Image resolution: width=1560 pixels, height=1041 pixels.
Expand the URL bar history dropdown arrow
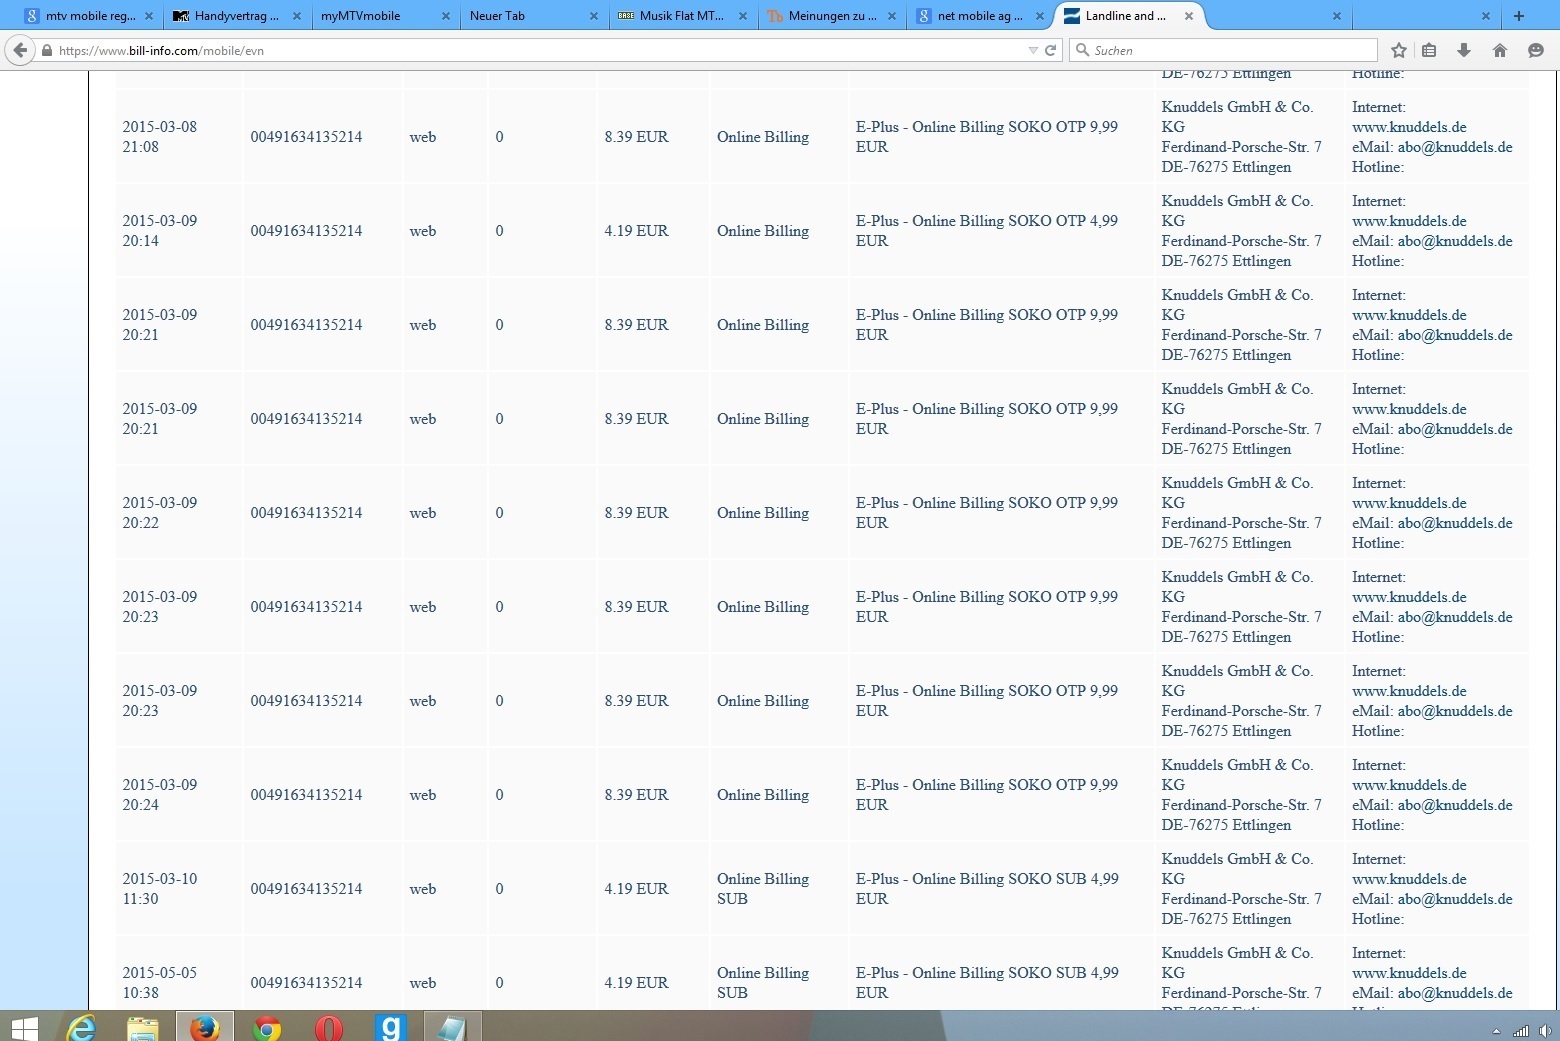[1033, 50]
